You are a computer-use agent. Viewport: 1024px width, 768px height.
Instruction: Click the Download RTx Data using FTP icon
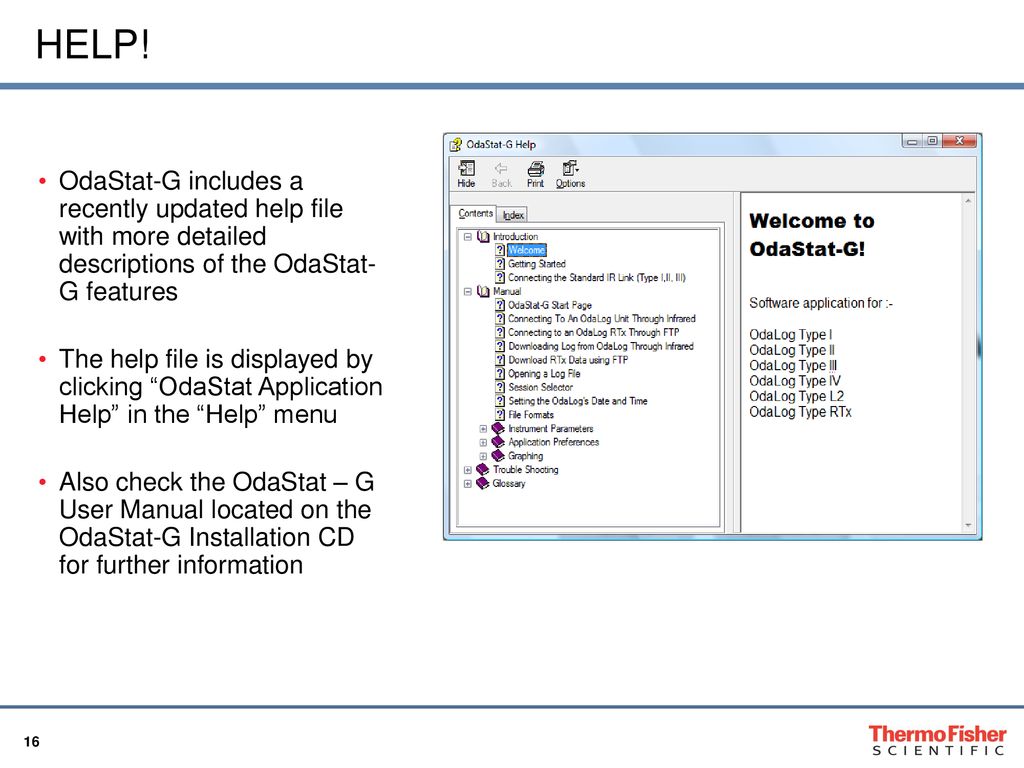click(500, 360)
